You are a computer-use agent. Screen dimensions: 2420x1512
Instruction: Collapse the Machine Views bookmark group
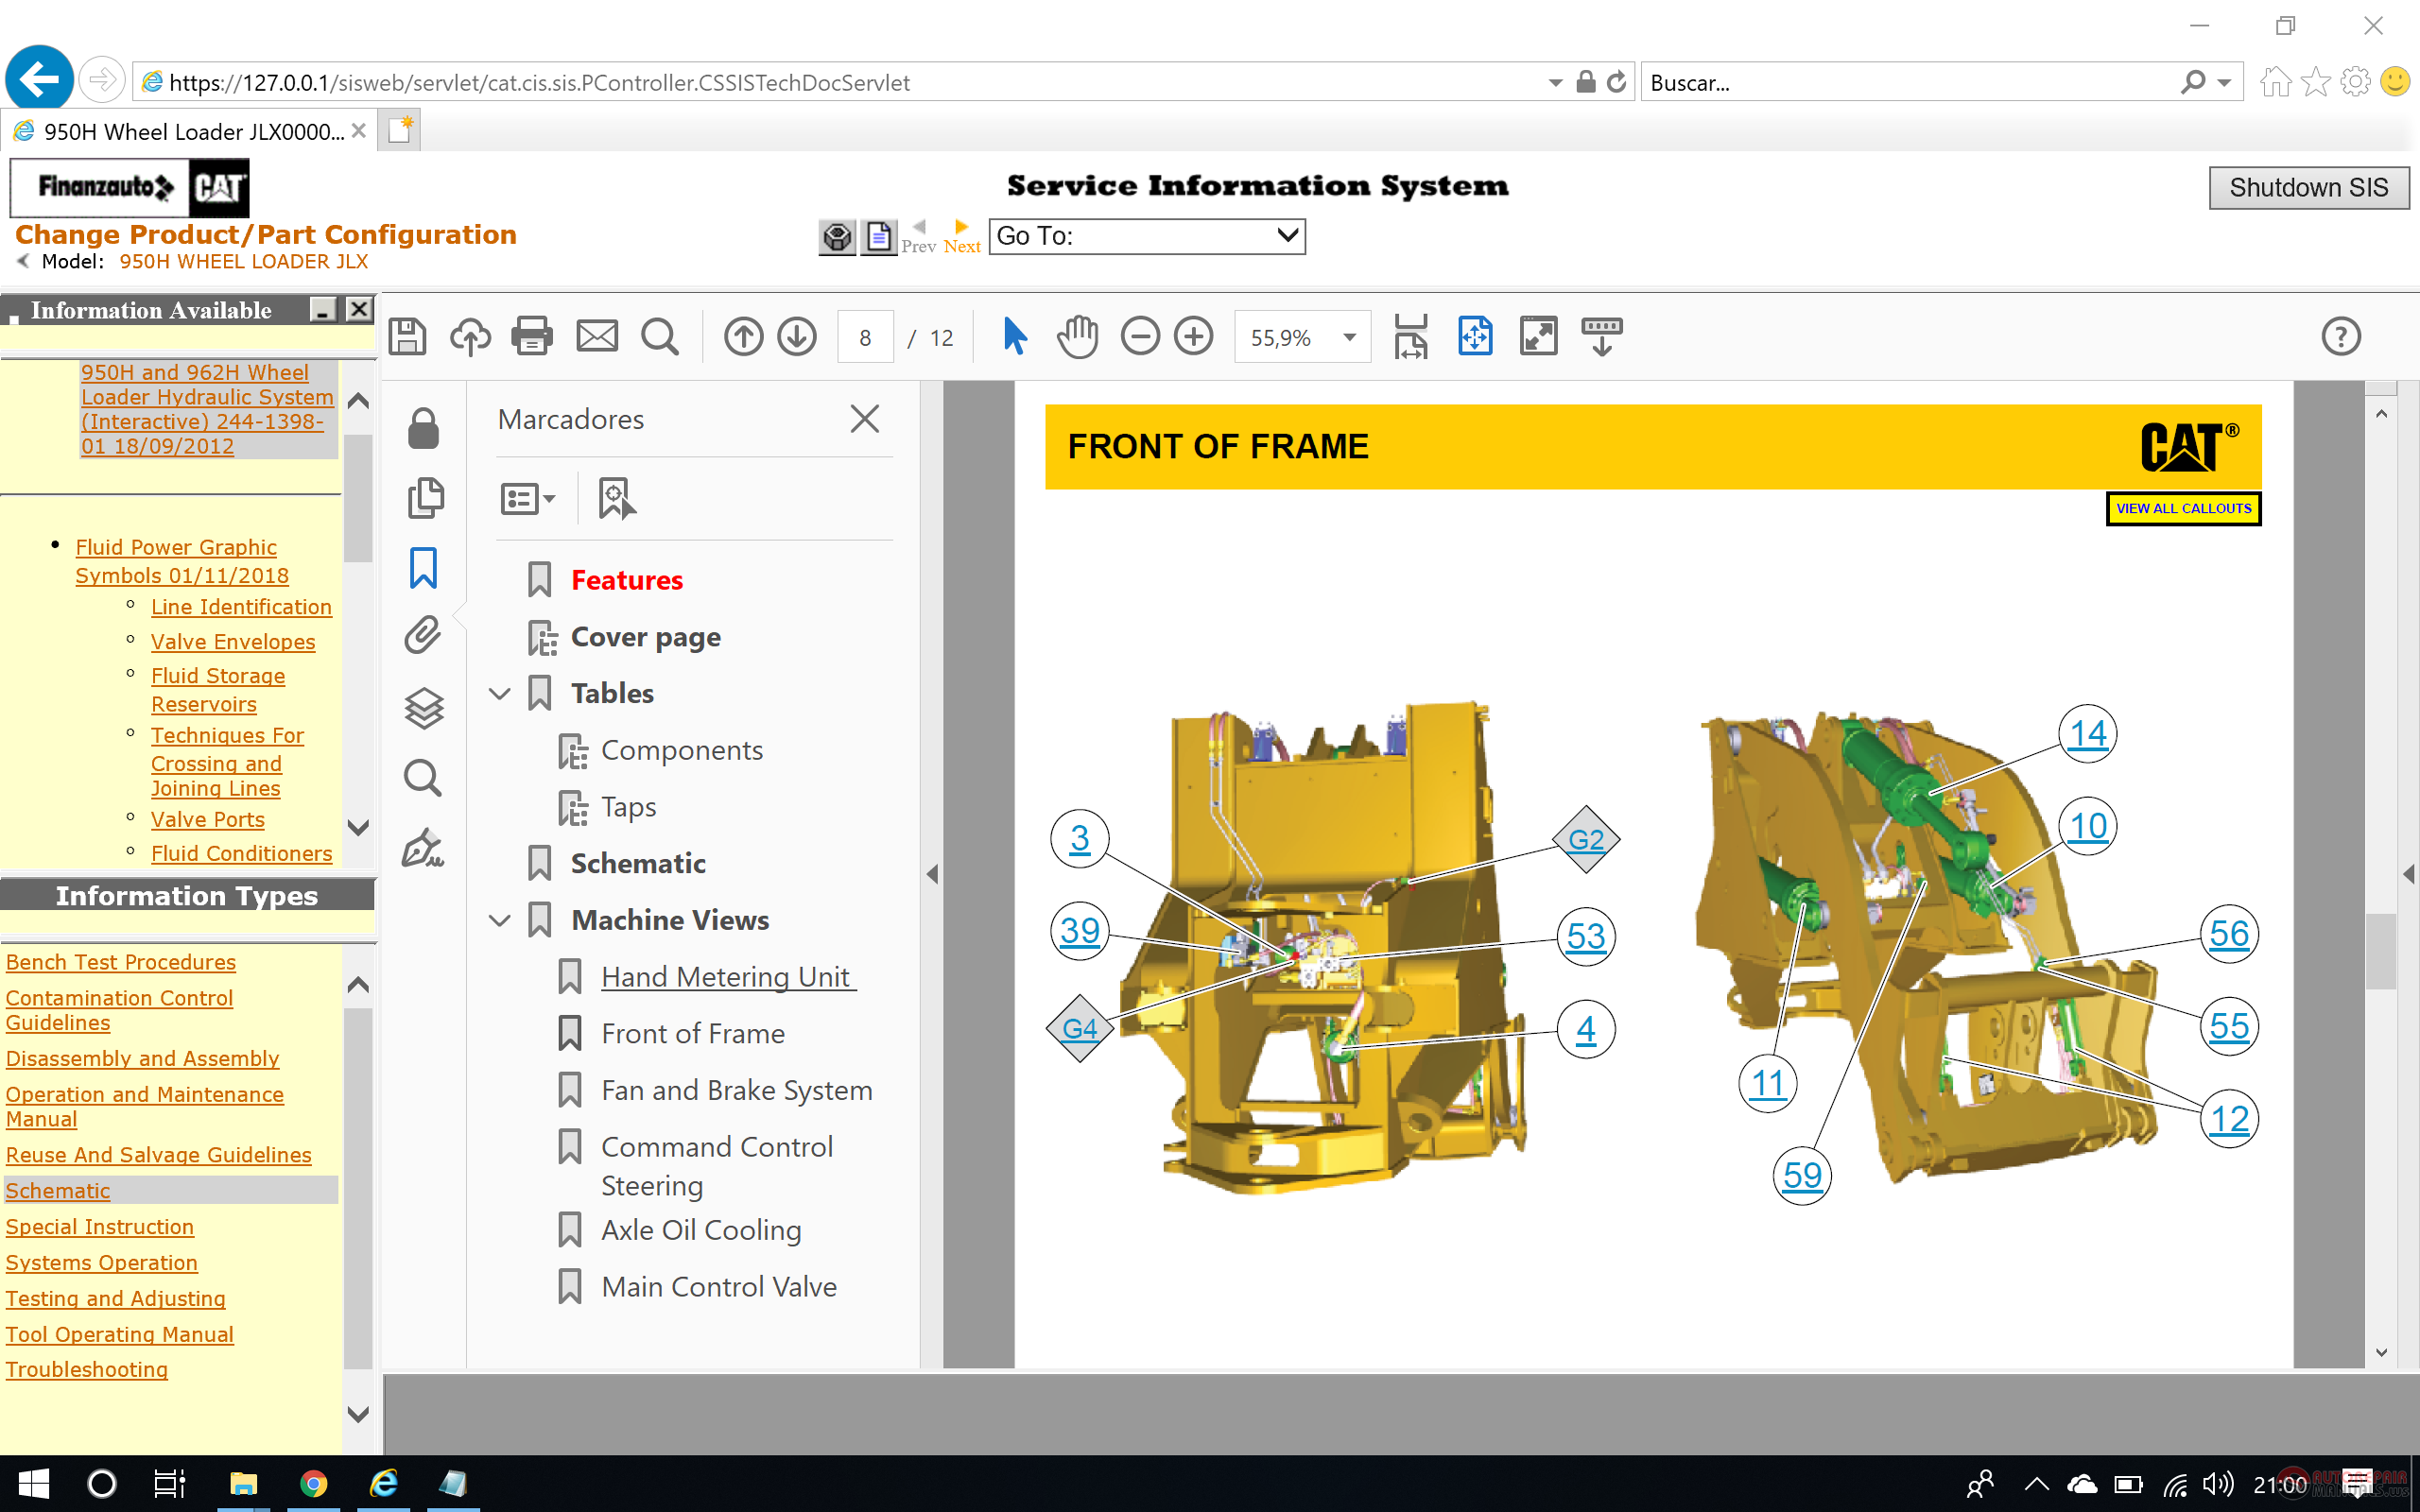(500, 920)
